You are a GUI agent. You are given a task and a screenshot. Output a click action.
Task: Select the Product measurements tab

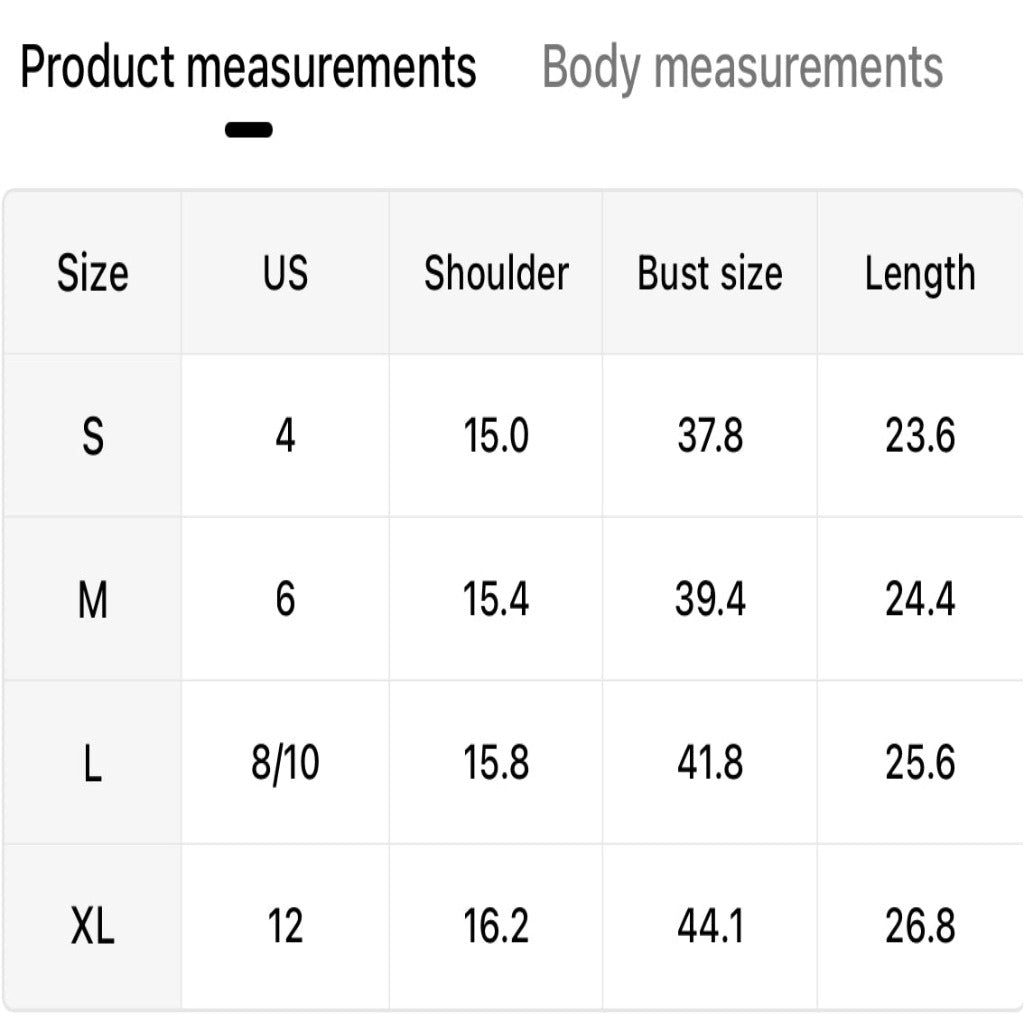(x=248, y=68)
